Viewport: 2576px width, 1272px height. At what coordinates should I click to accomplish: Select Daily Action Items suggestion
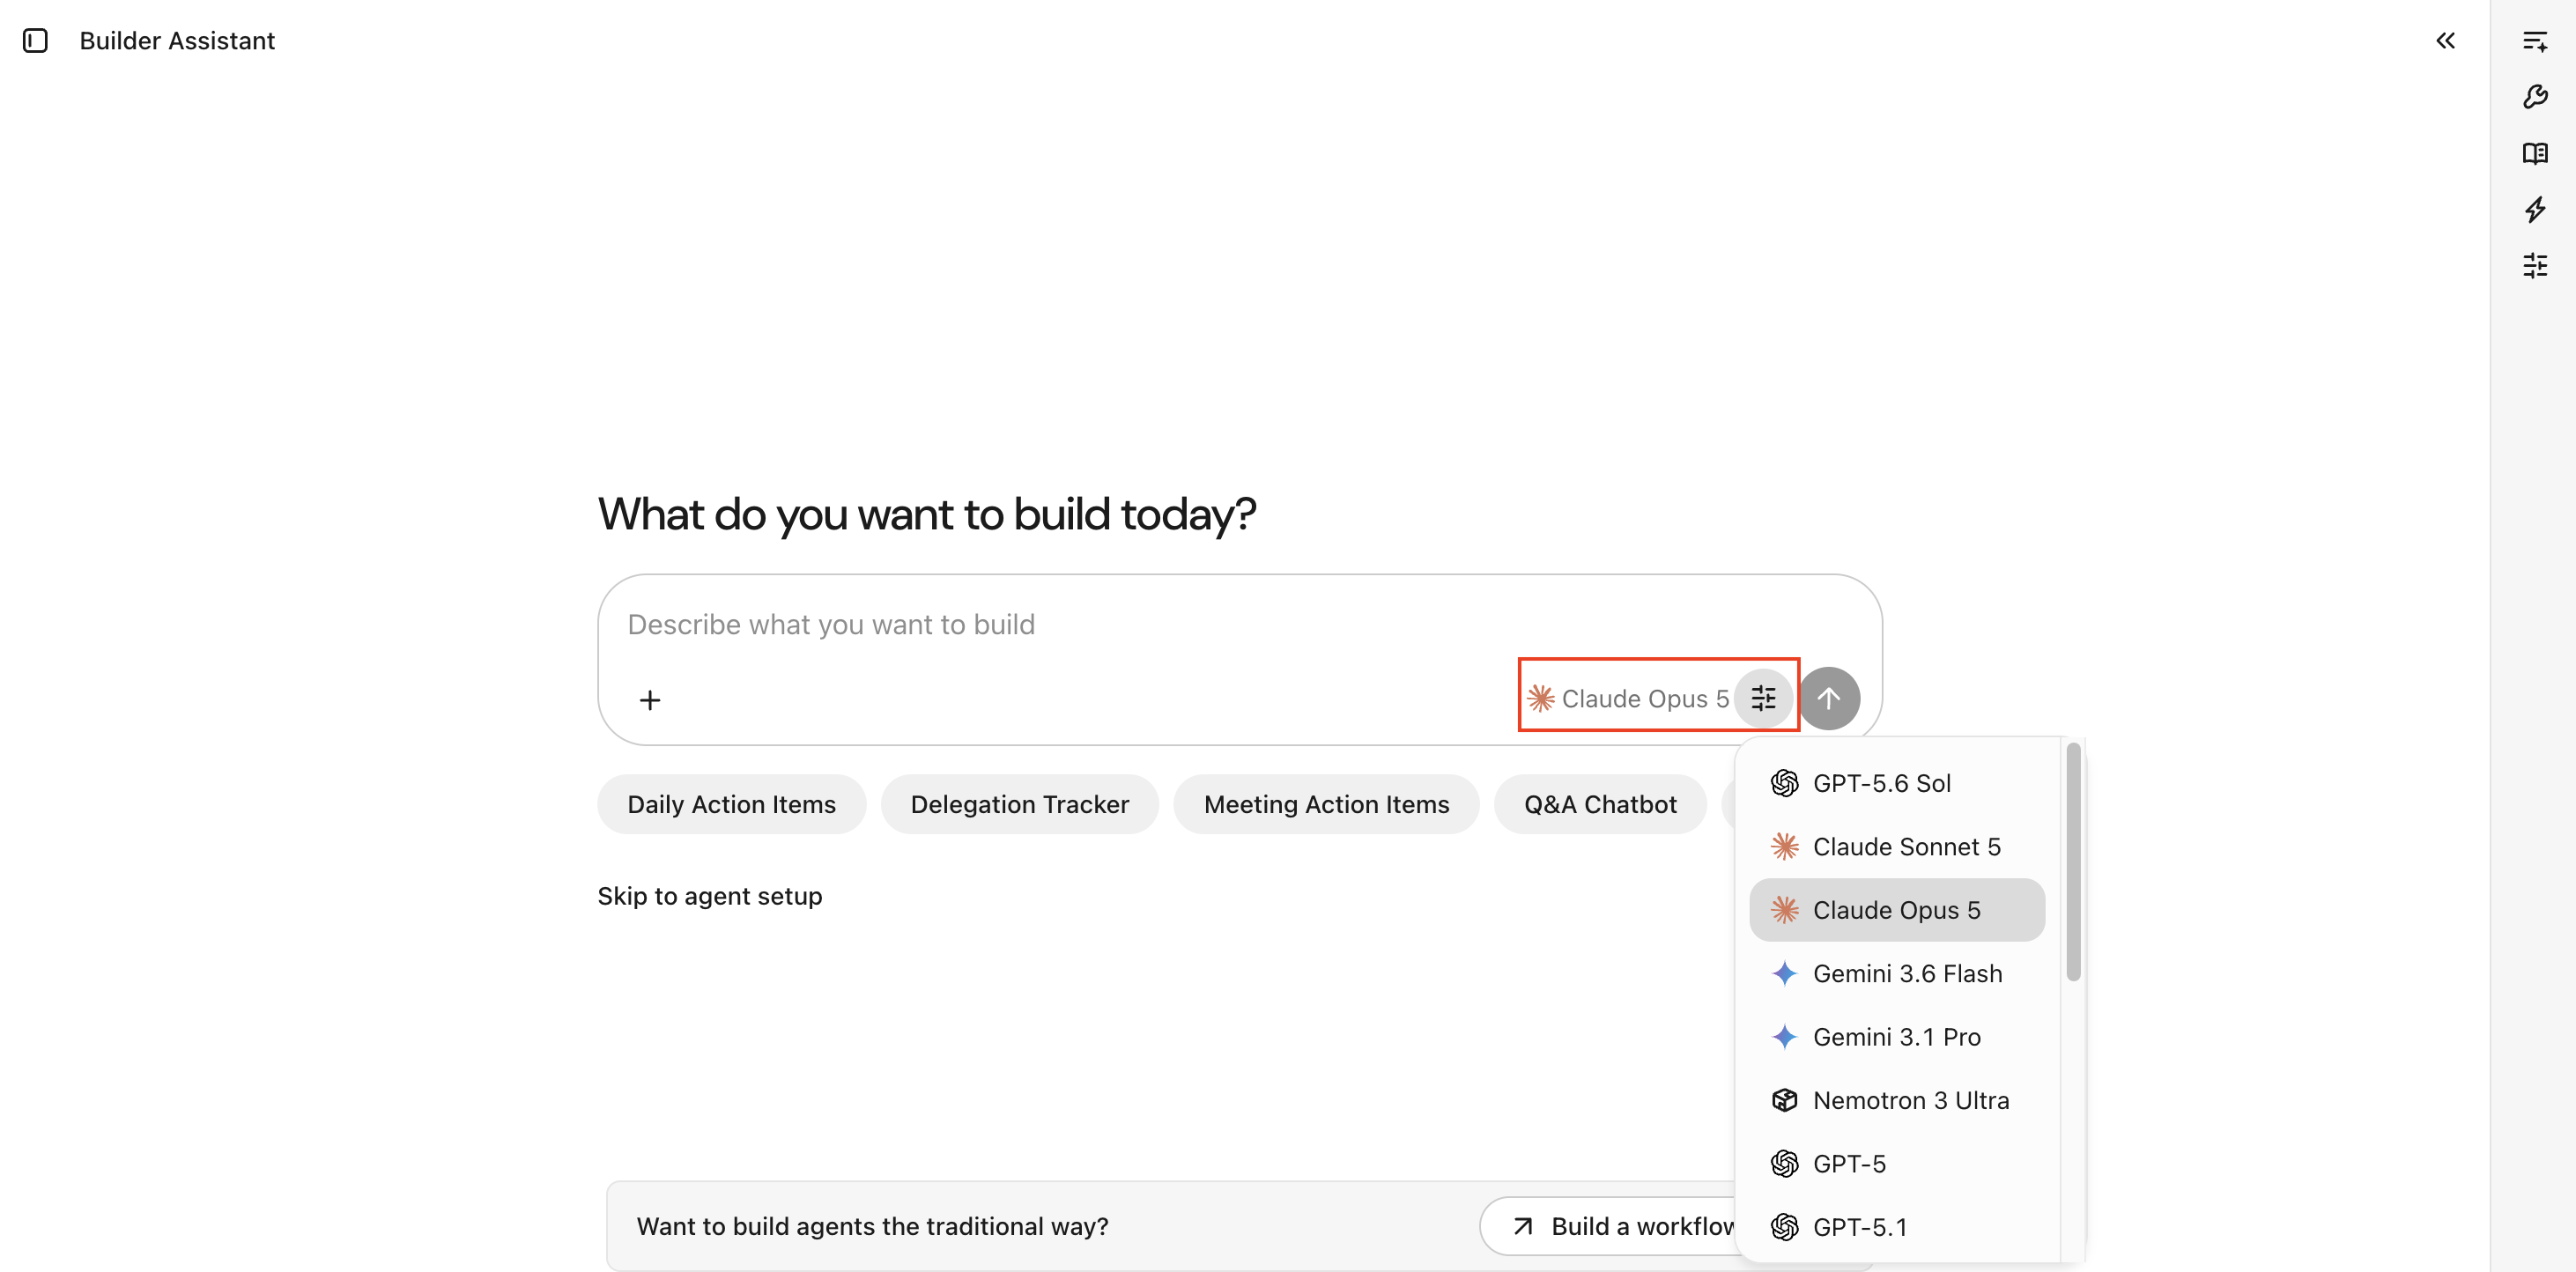tap(731, 804)
